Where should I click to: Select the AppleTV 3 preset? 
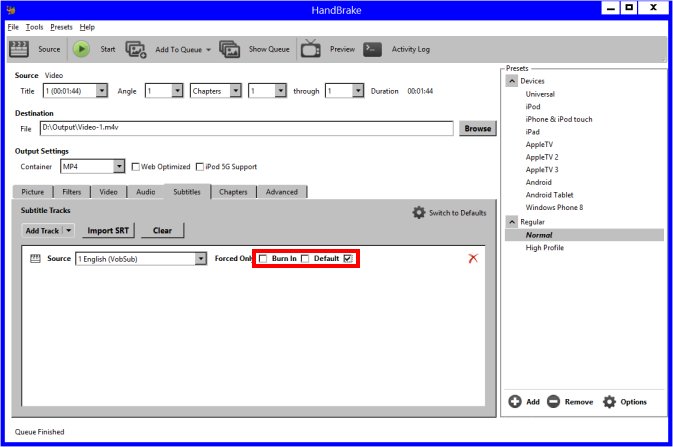coord(542,170)
